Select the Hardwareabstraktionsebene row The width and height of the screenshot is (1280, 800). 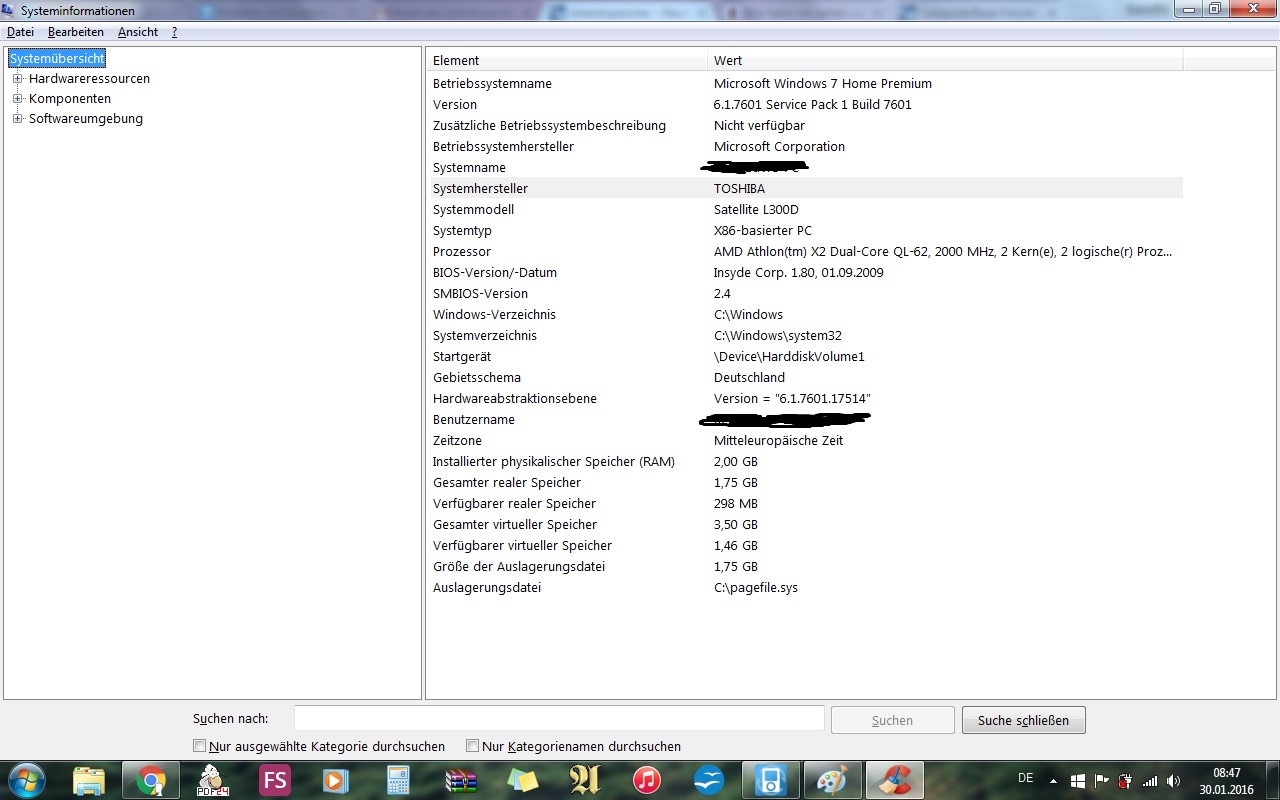804,398
